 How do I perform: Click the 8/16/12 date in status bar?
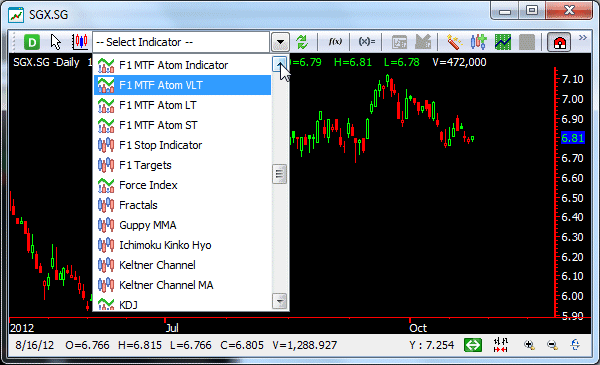[x=35, y=345]
